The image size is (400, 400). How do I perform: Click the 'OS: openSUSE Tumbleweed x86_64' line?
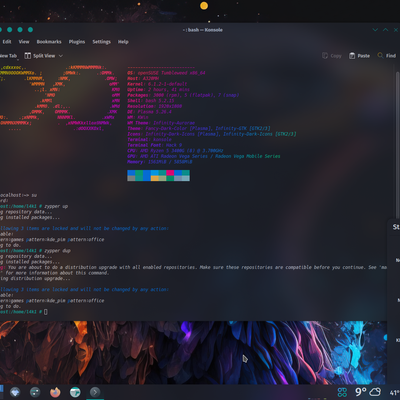[x=166, y=73]
